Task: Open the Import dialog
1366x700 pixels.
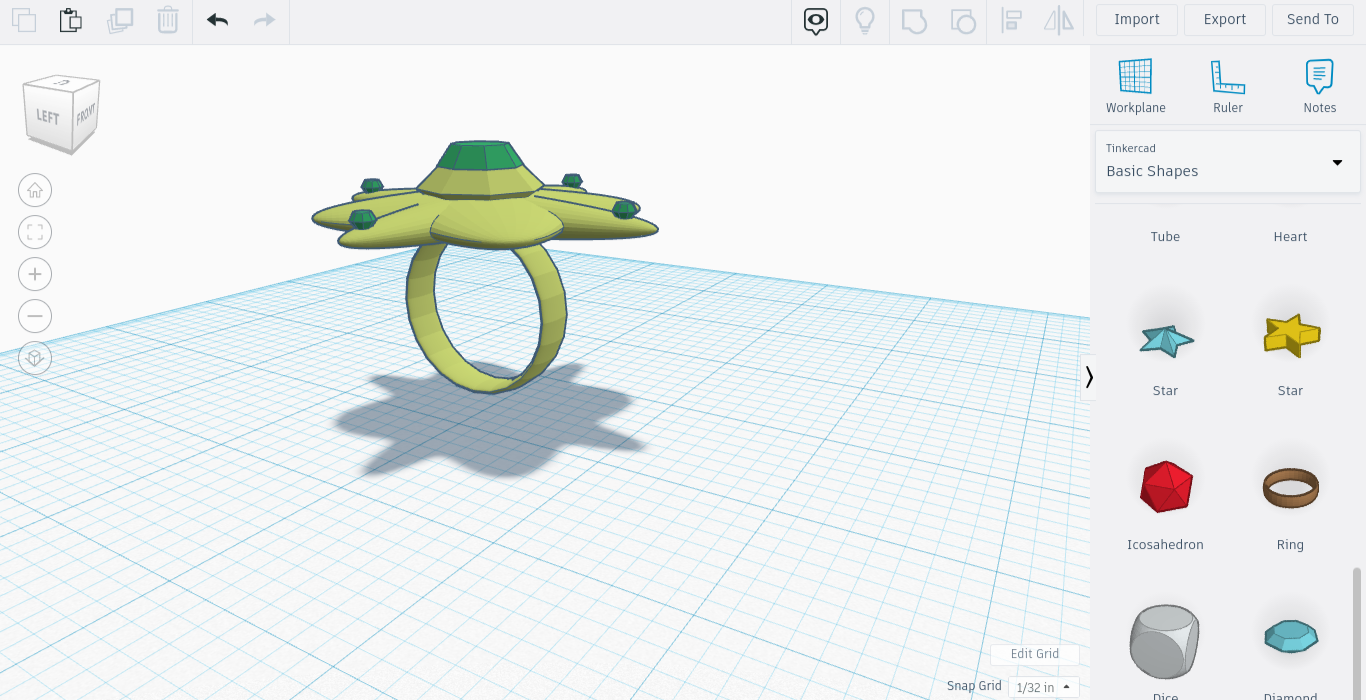Action: [x=1137, y=20]
